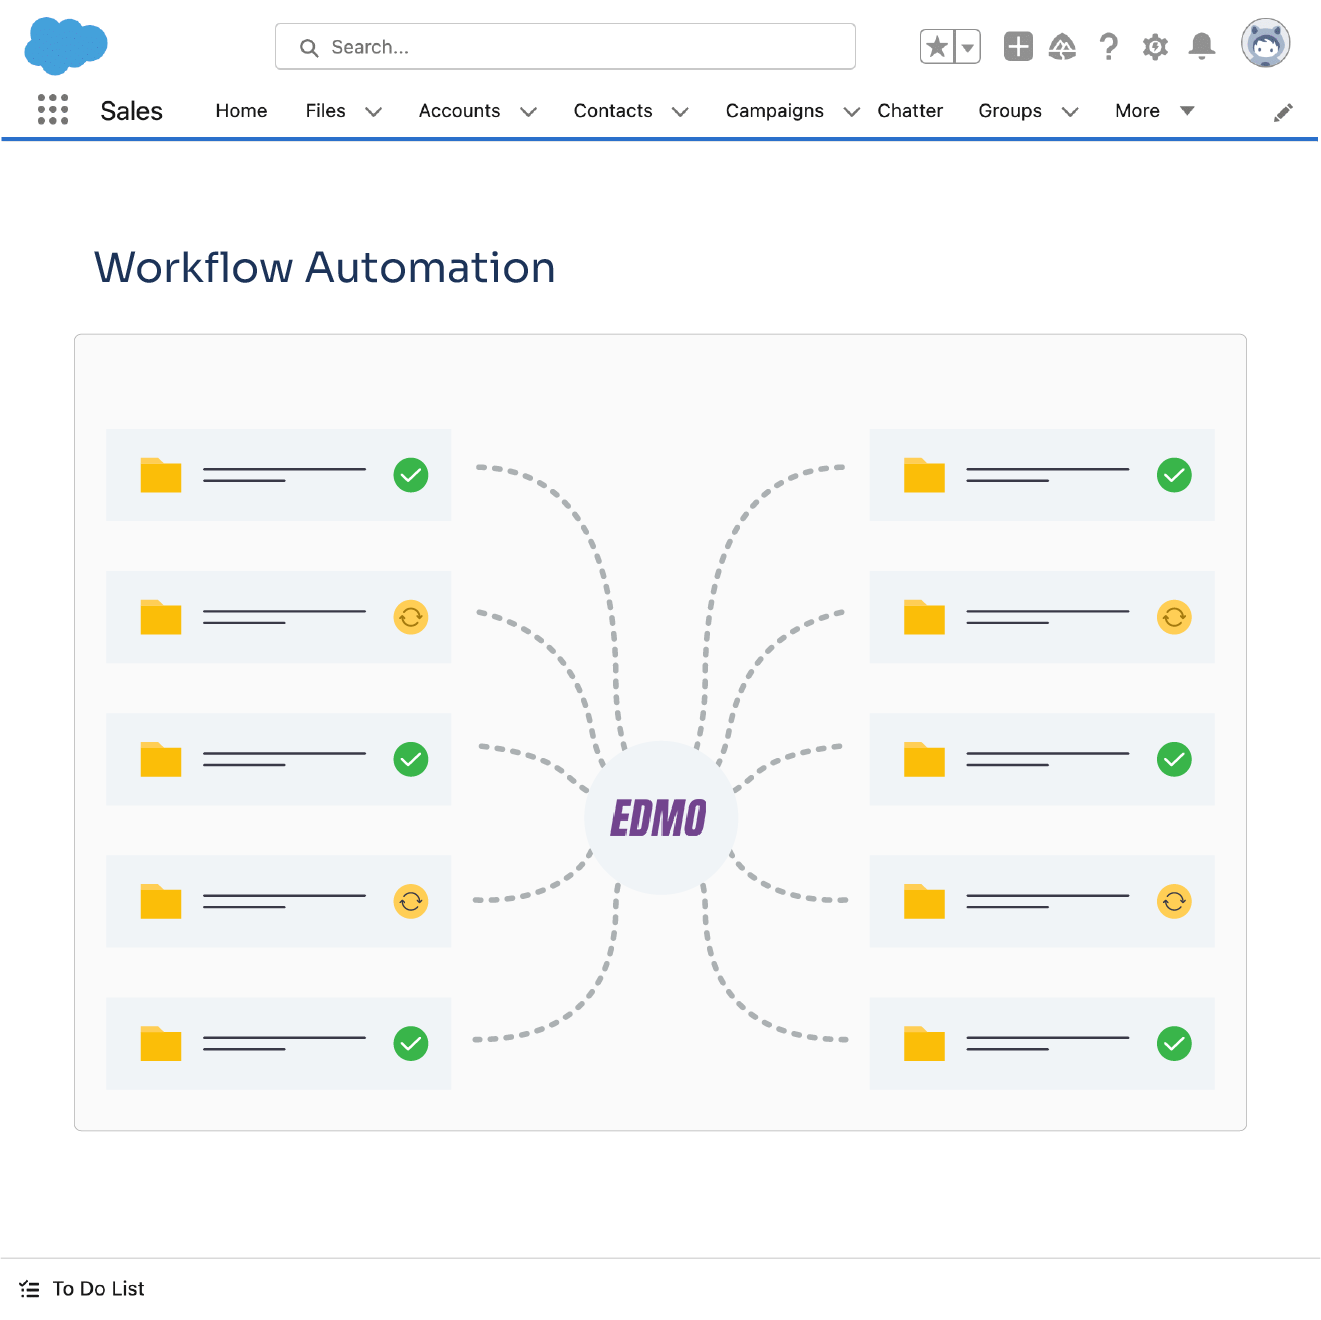The image size is (1321, 1320).
Task: Open the Setup gear icon
Action: point(1155,47)
